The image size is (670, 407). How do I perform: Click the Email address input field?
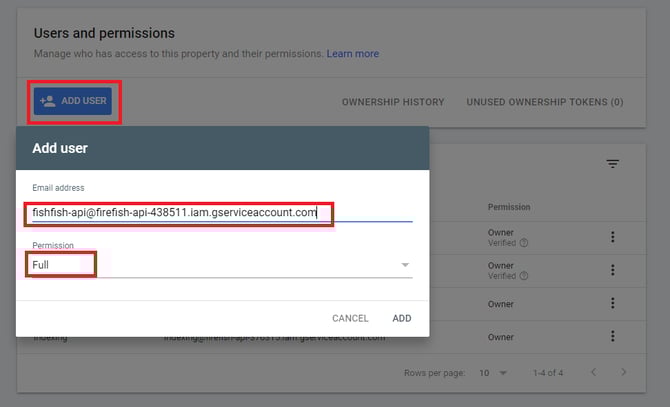coord(220,212)
